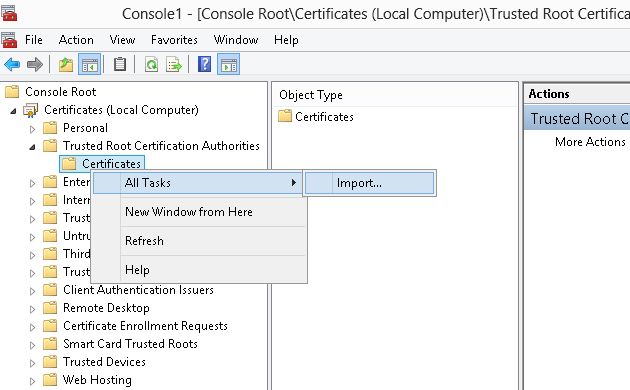The width and height of the screenshot is (630, 390).
Task: Open the Window menu
Action: coord(236,40)
